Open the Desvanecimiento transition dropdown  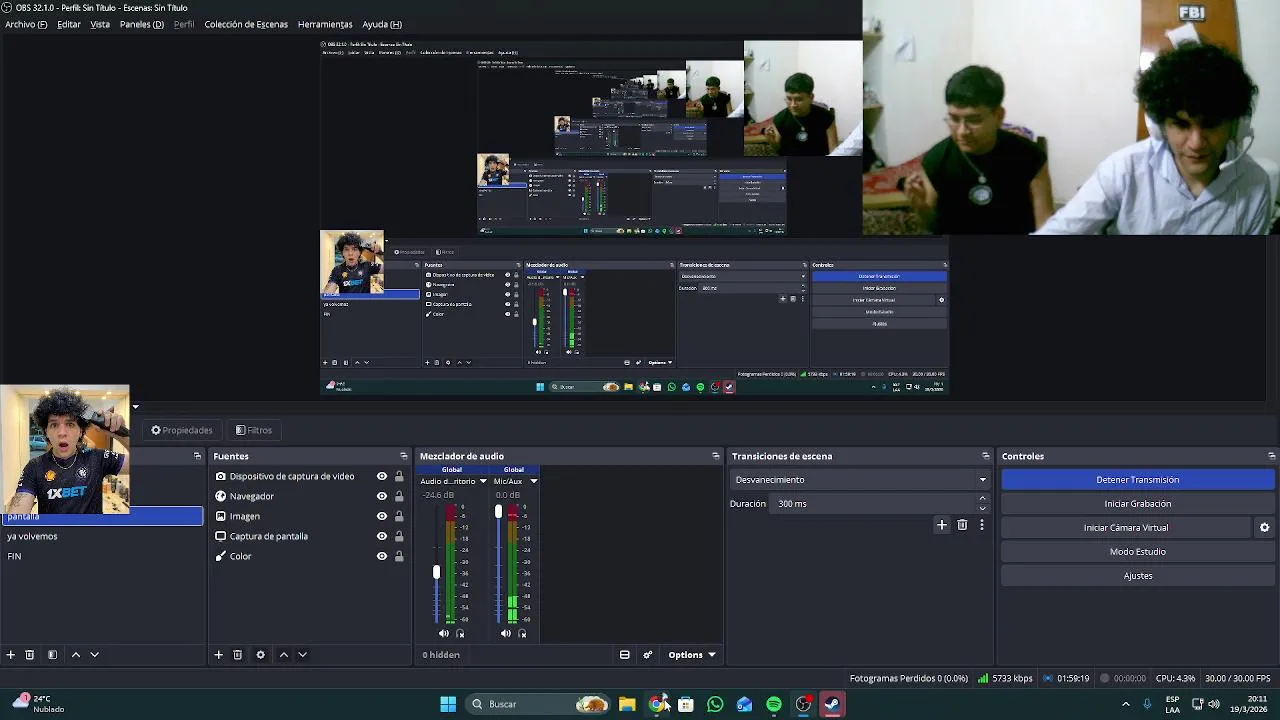[860, 480]
